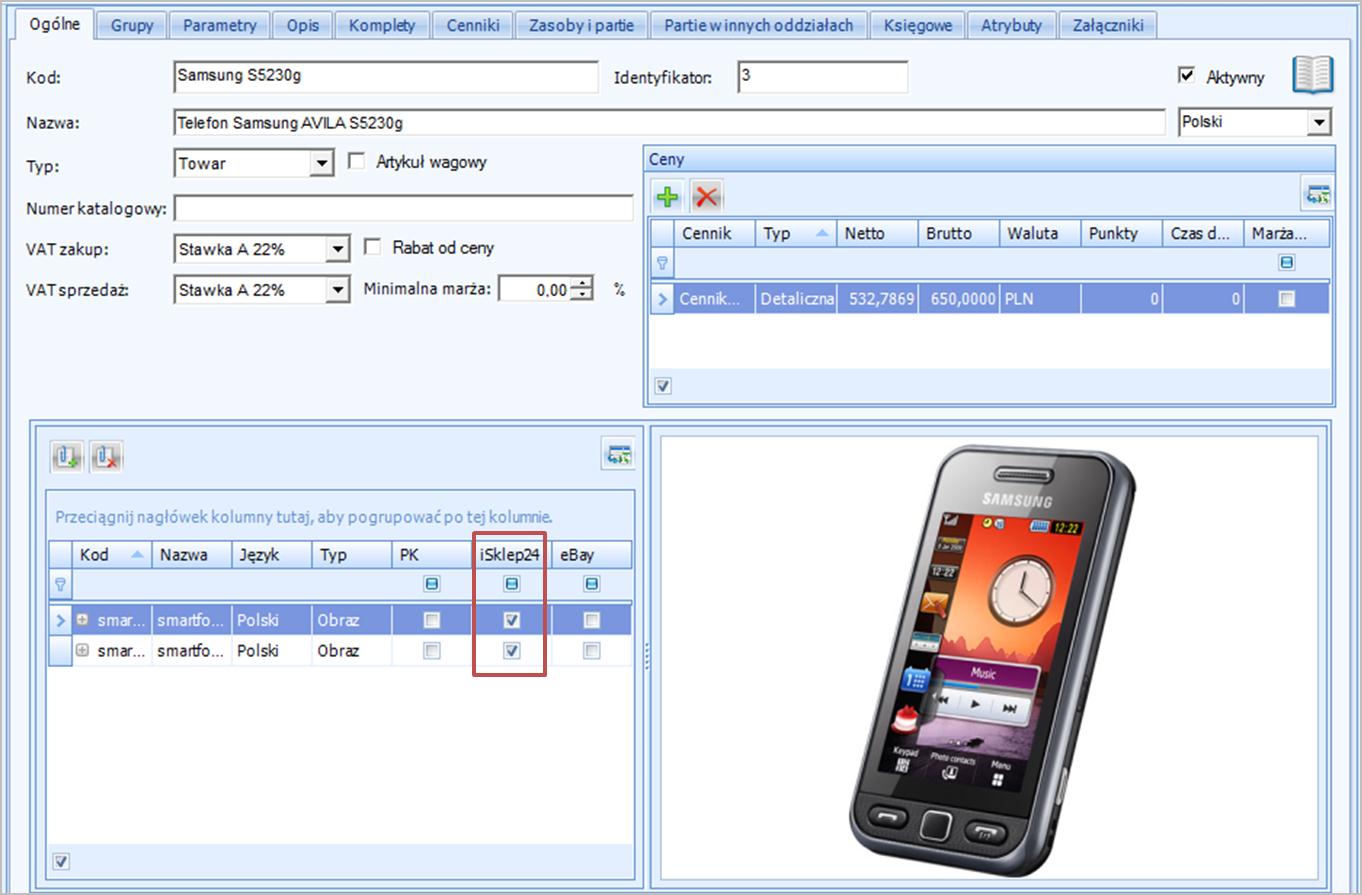Click the eBay column filter icon
1362x895 pixels.
(x=591, y=584)
